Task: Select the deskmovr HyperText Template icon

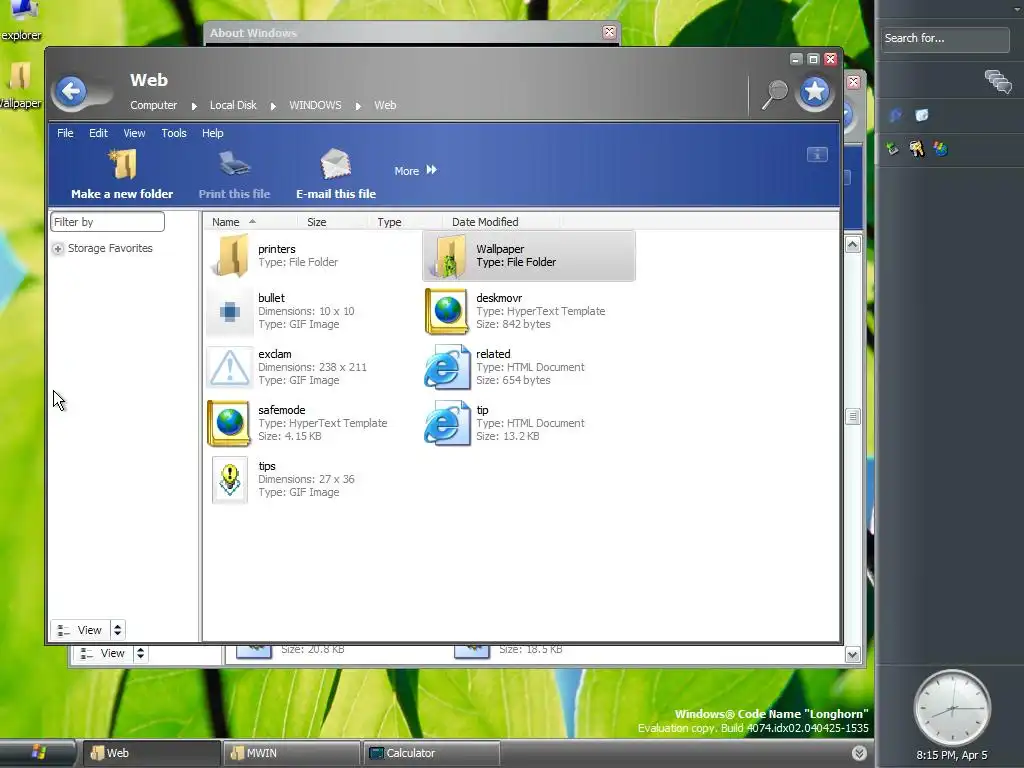Action: point(447,312)
